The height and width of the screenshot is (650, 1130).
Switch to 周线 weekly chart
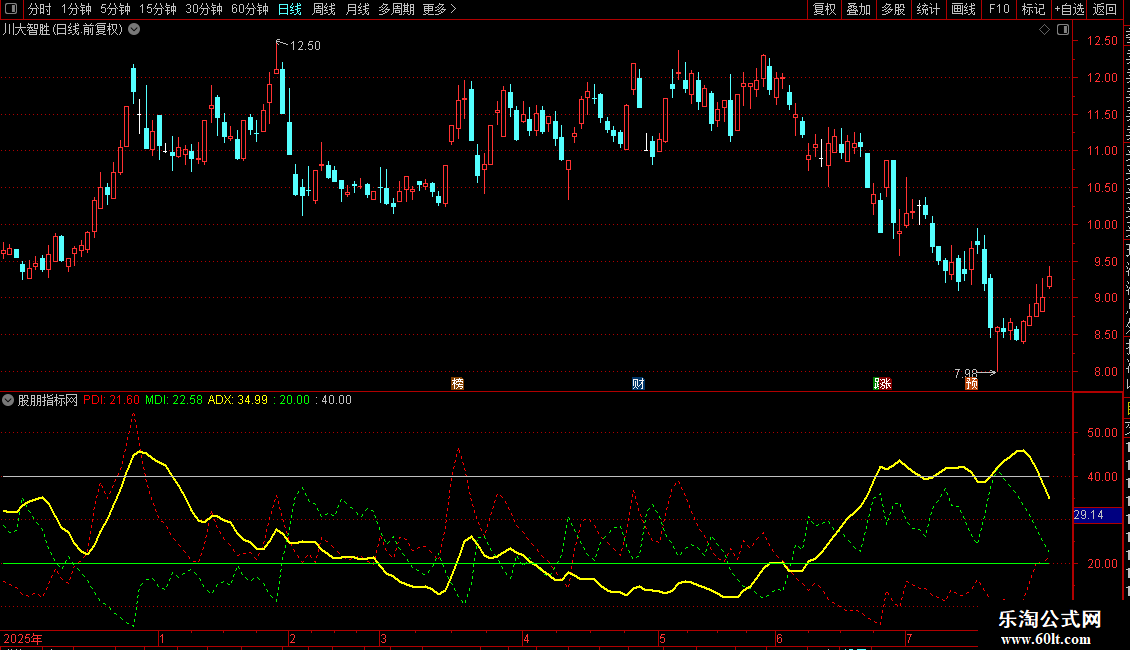324,9
